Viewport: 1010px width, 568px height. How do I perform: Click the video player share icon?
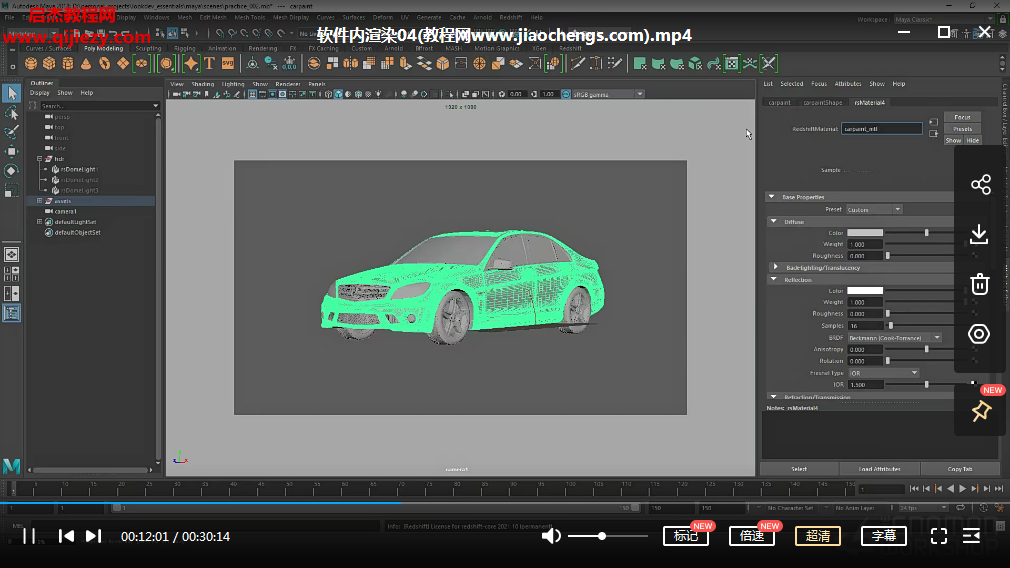coord(980,184)
